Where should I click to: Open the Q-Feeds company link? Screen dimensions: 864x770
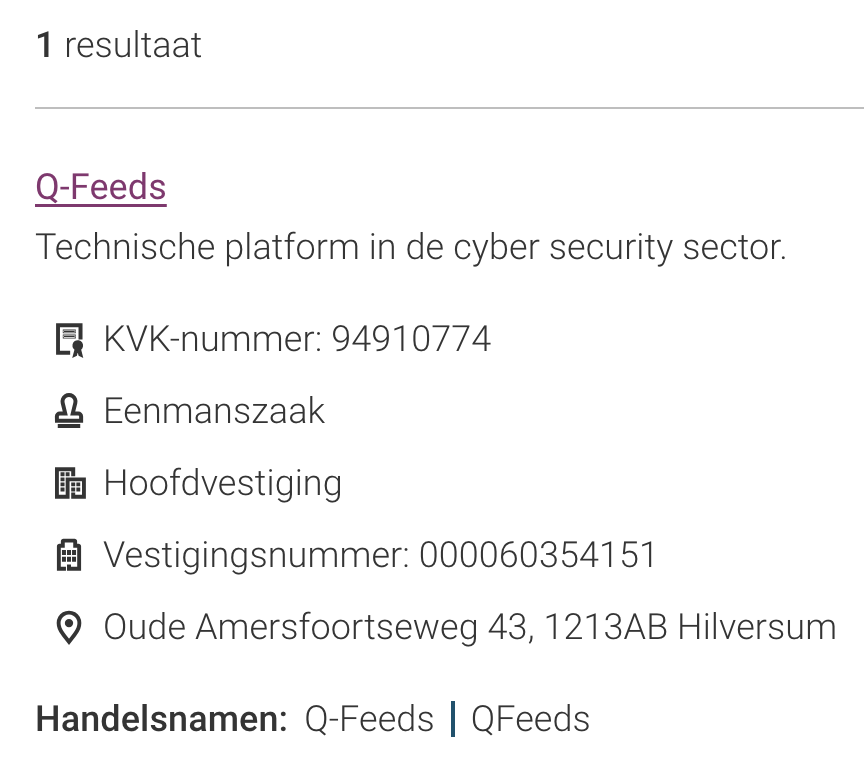[x=100, y=187]
